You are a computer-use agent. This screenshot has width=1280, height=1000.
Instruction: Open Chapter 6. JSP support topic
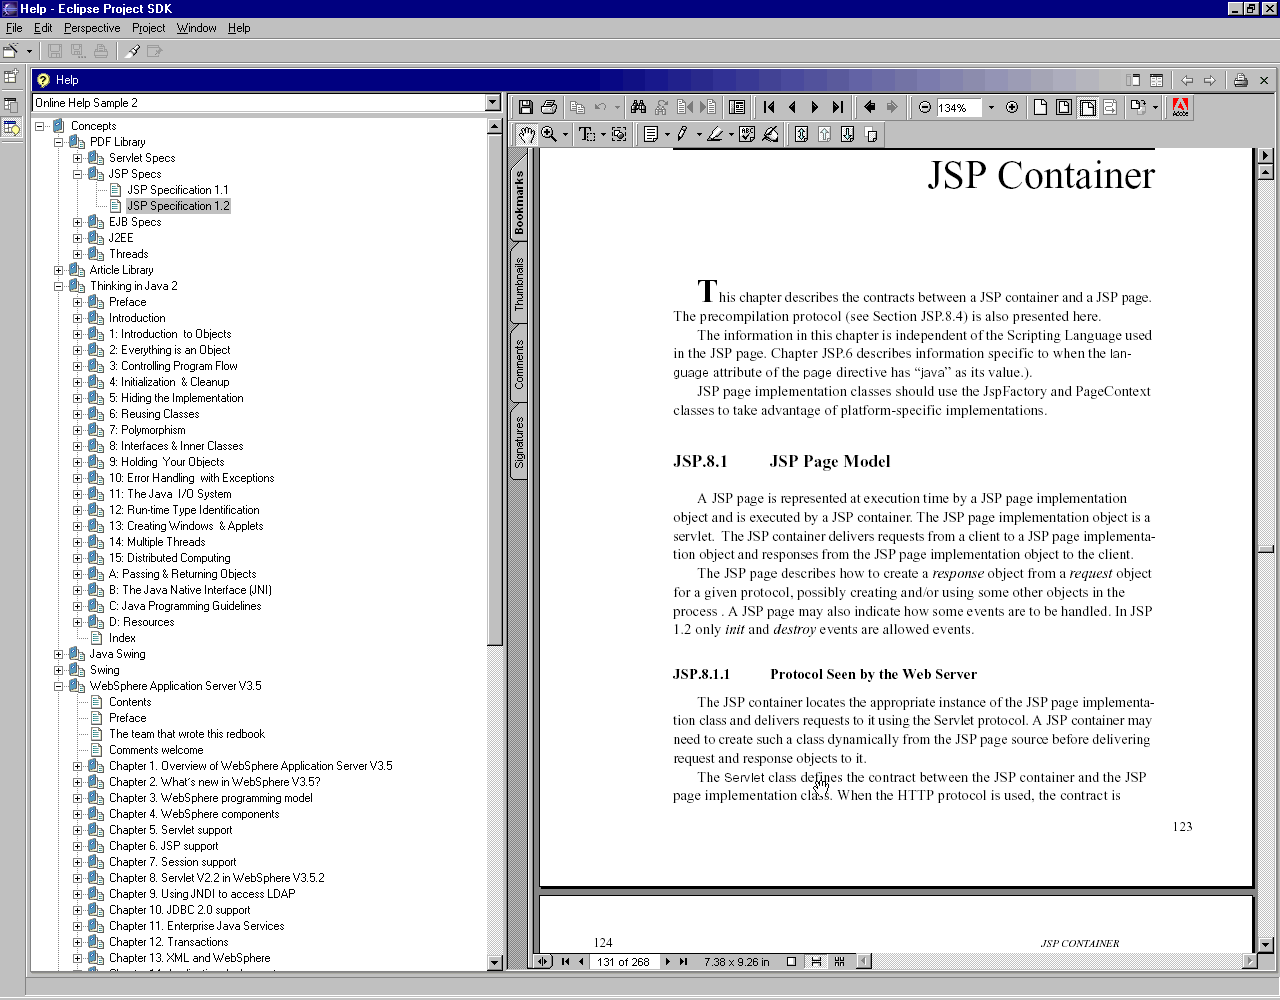pyautogui.click(x=163, y=846)
